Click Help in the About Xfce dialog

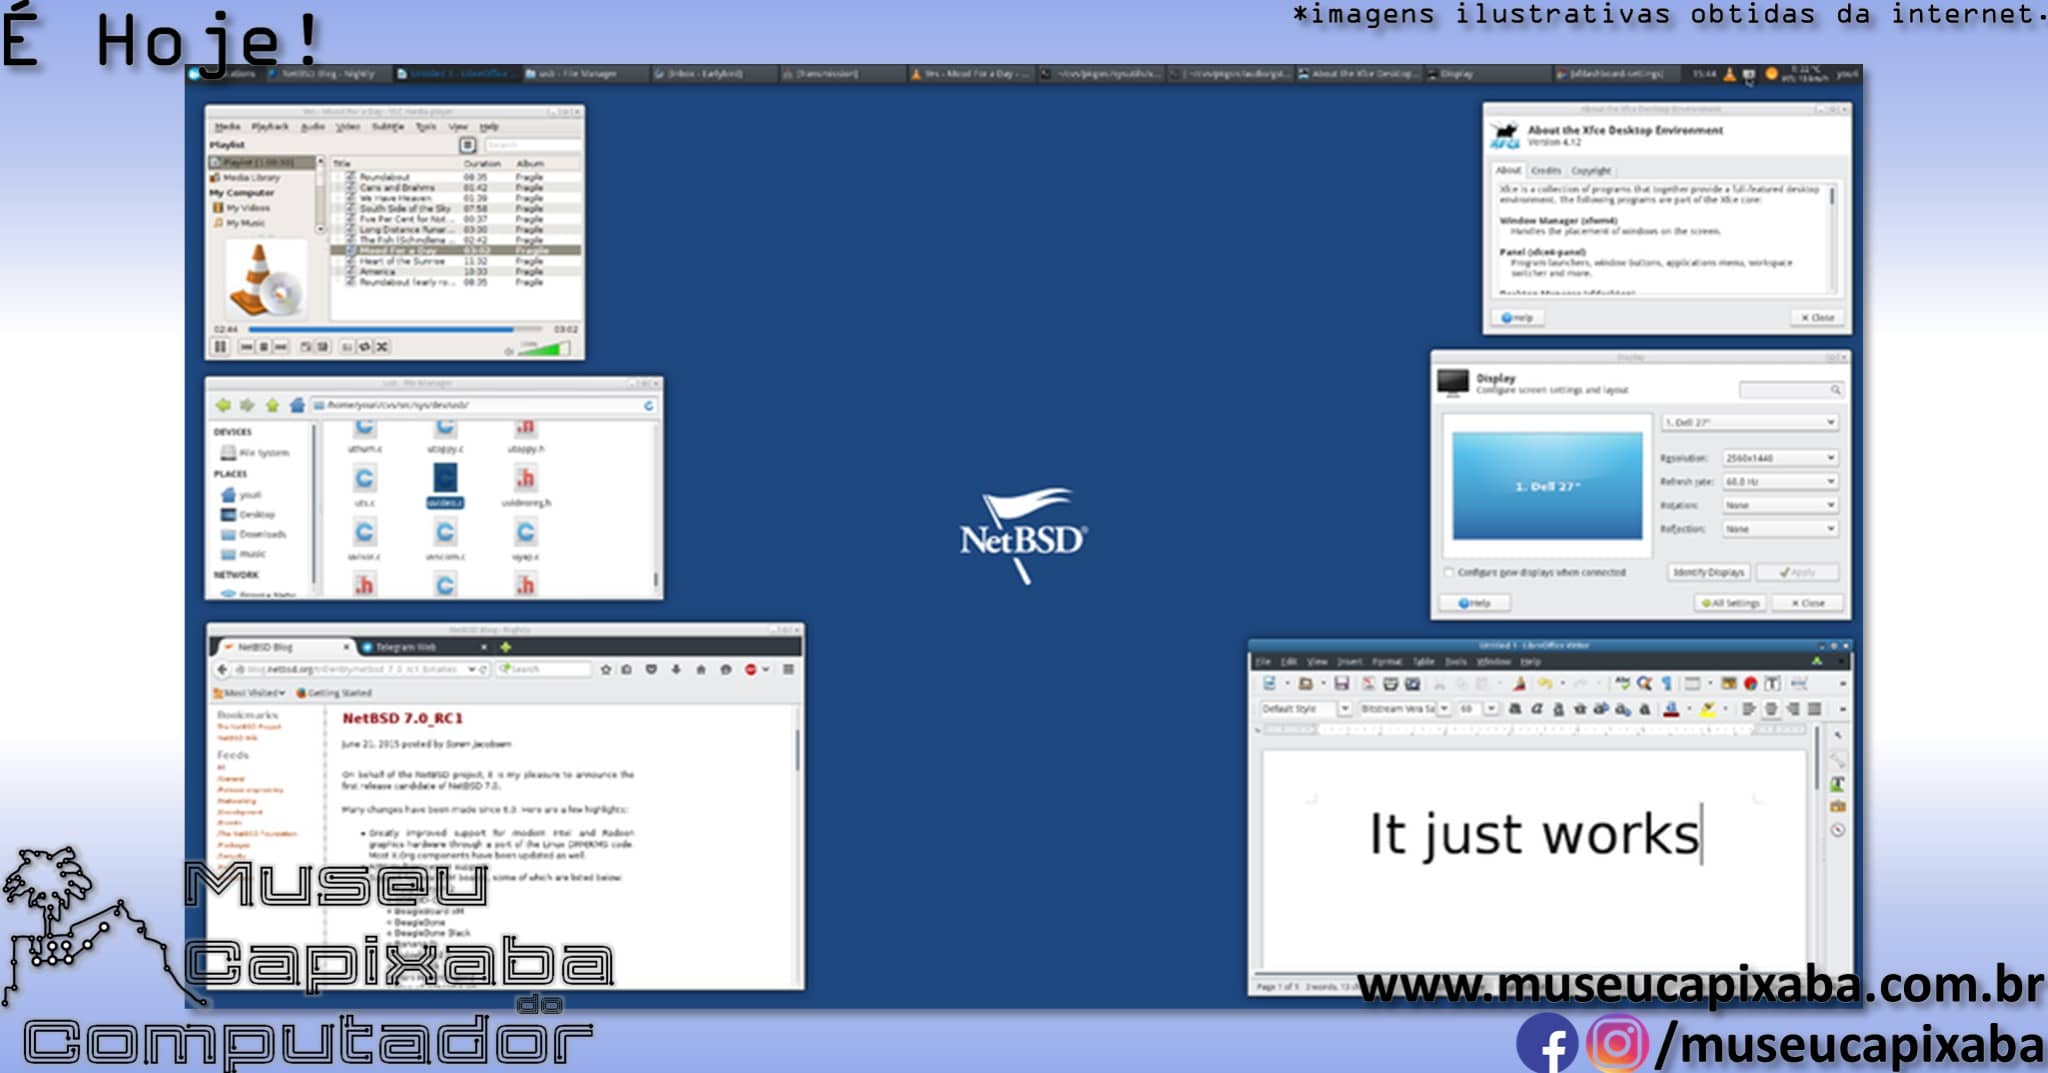(1517, 318)
